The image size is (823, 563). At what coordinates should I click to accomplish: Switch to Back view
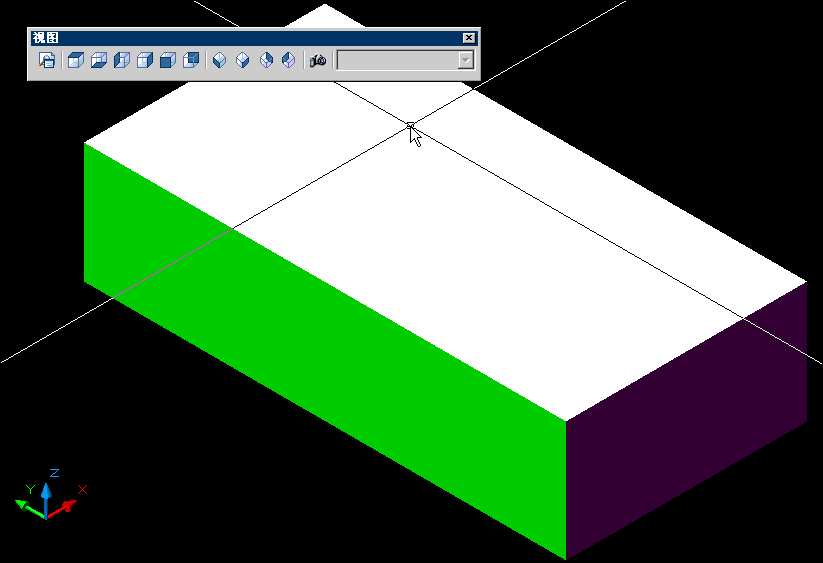[x=191, y=60]
